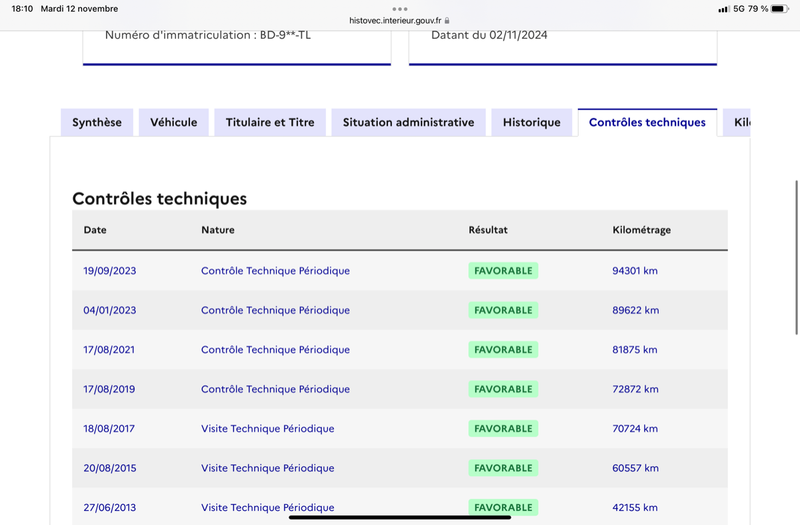
Task: Tap the 18:10 clock in the status bar
Action: click(22, 9)
